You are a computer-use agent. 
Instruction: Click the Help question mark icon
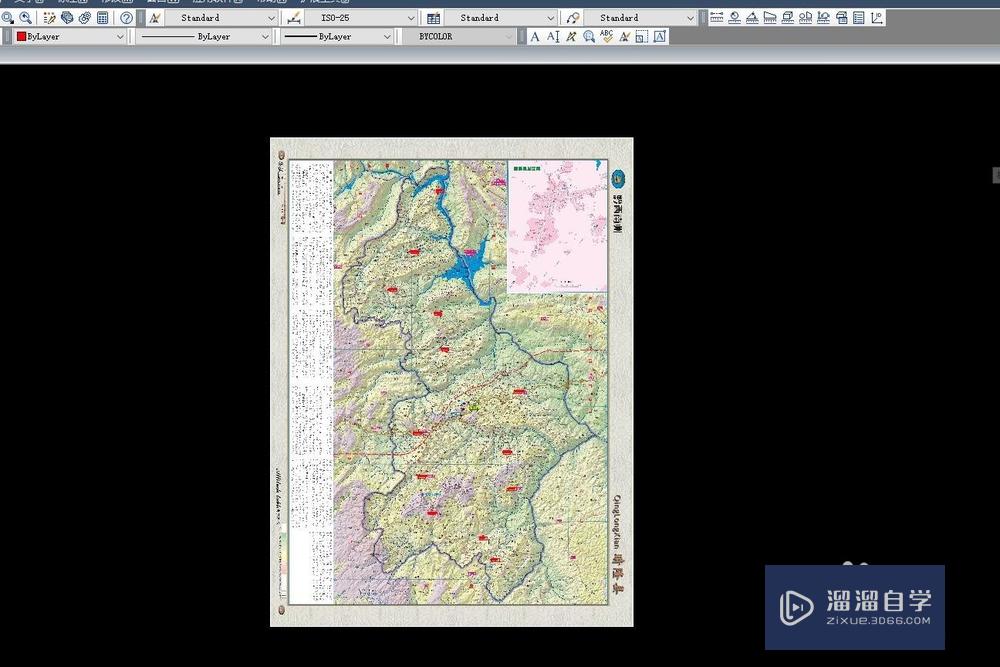tap(126, 18)
